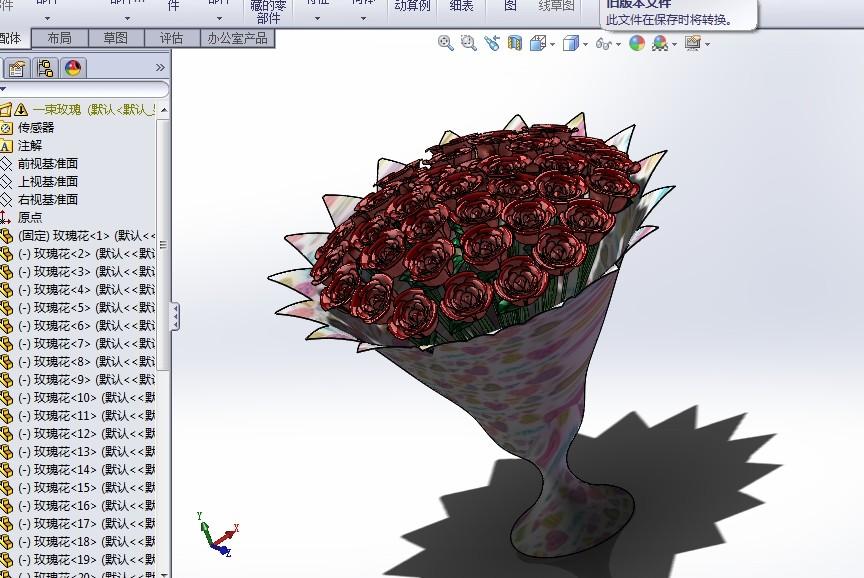Select the 玫瑰花<3> component
The height and width of the screenshot is (578, 864).
pos(87,272)
